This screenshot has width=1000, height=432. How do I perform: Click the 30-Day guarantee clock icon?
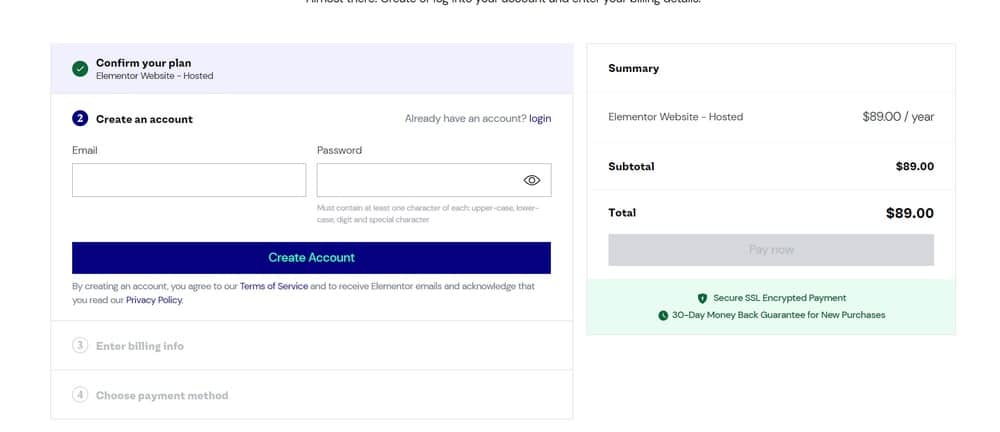point(663,315)
